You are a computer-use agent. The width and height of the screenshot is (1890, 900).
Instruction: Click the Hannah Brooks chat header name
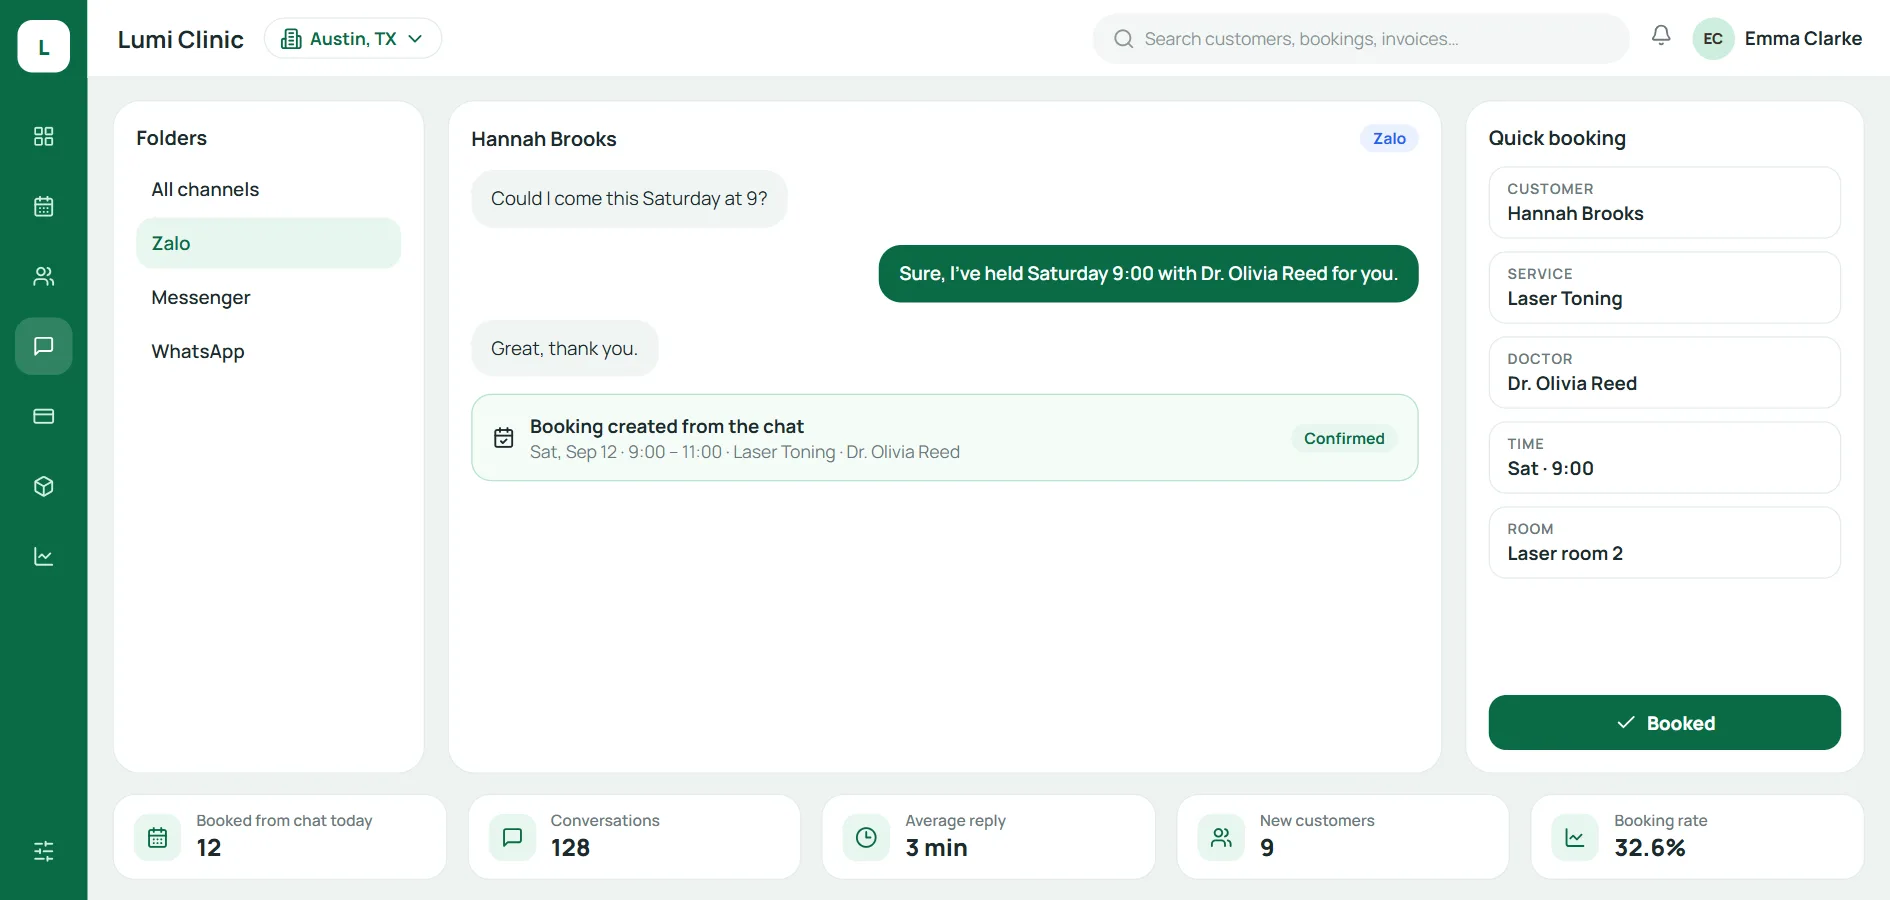tap(544, 139)
